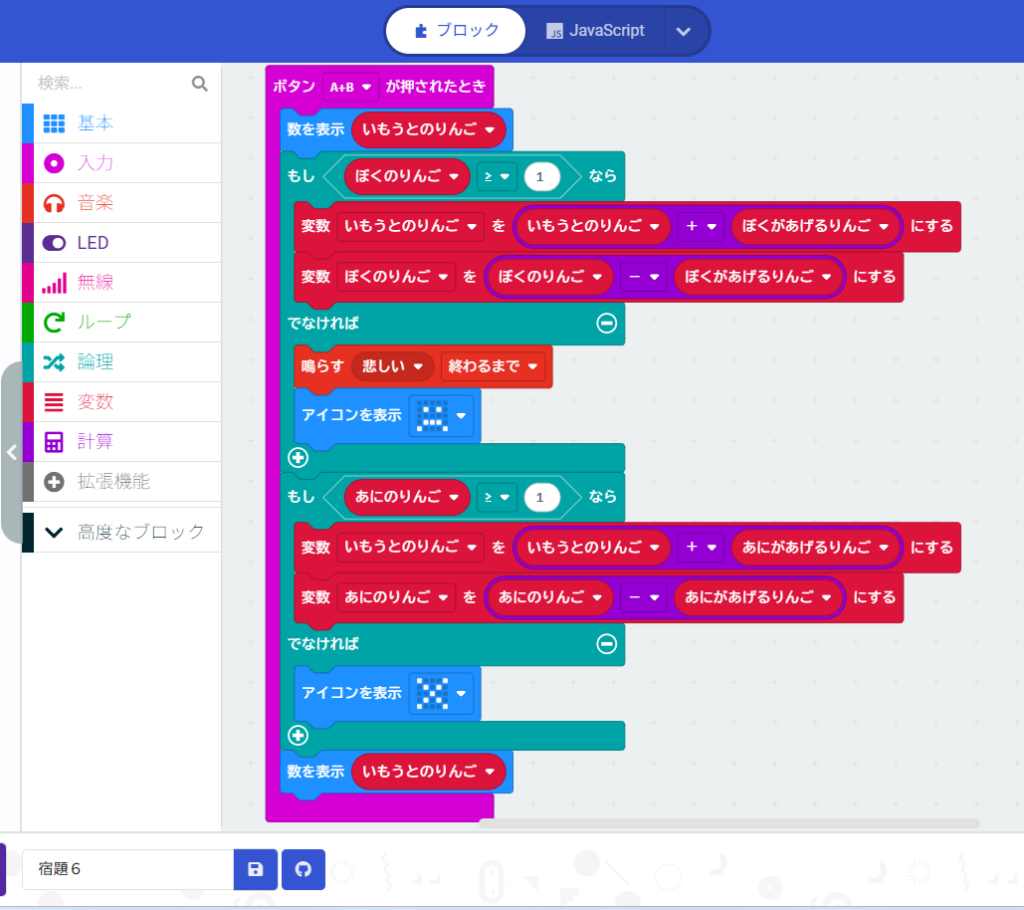Switch to ブロック editor tab

point(456,31)
